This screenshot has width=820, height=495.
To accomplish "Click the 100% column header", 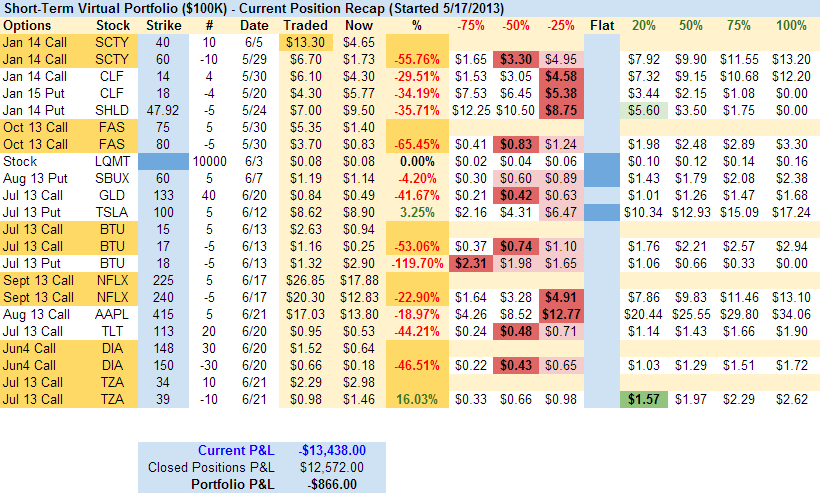I will (x=791, y=24).
